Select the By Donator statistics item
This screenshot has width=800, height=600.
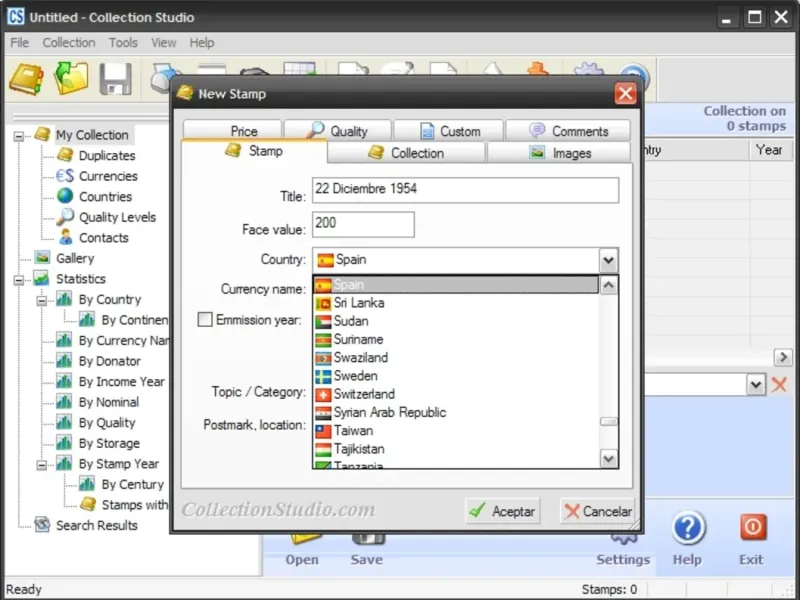pyautogui.click(x=109, y=361)
